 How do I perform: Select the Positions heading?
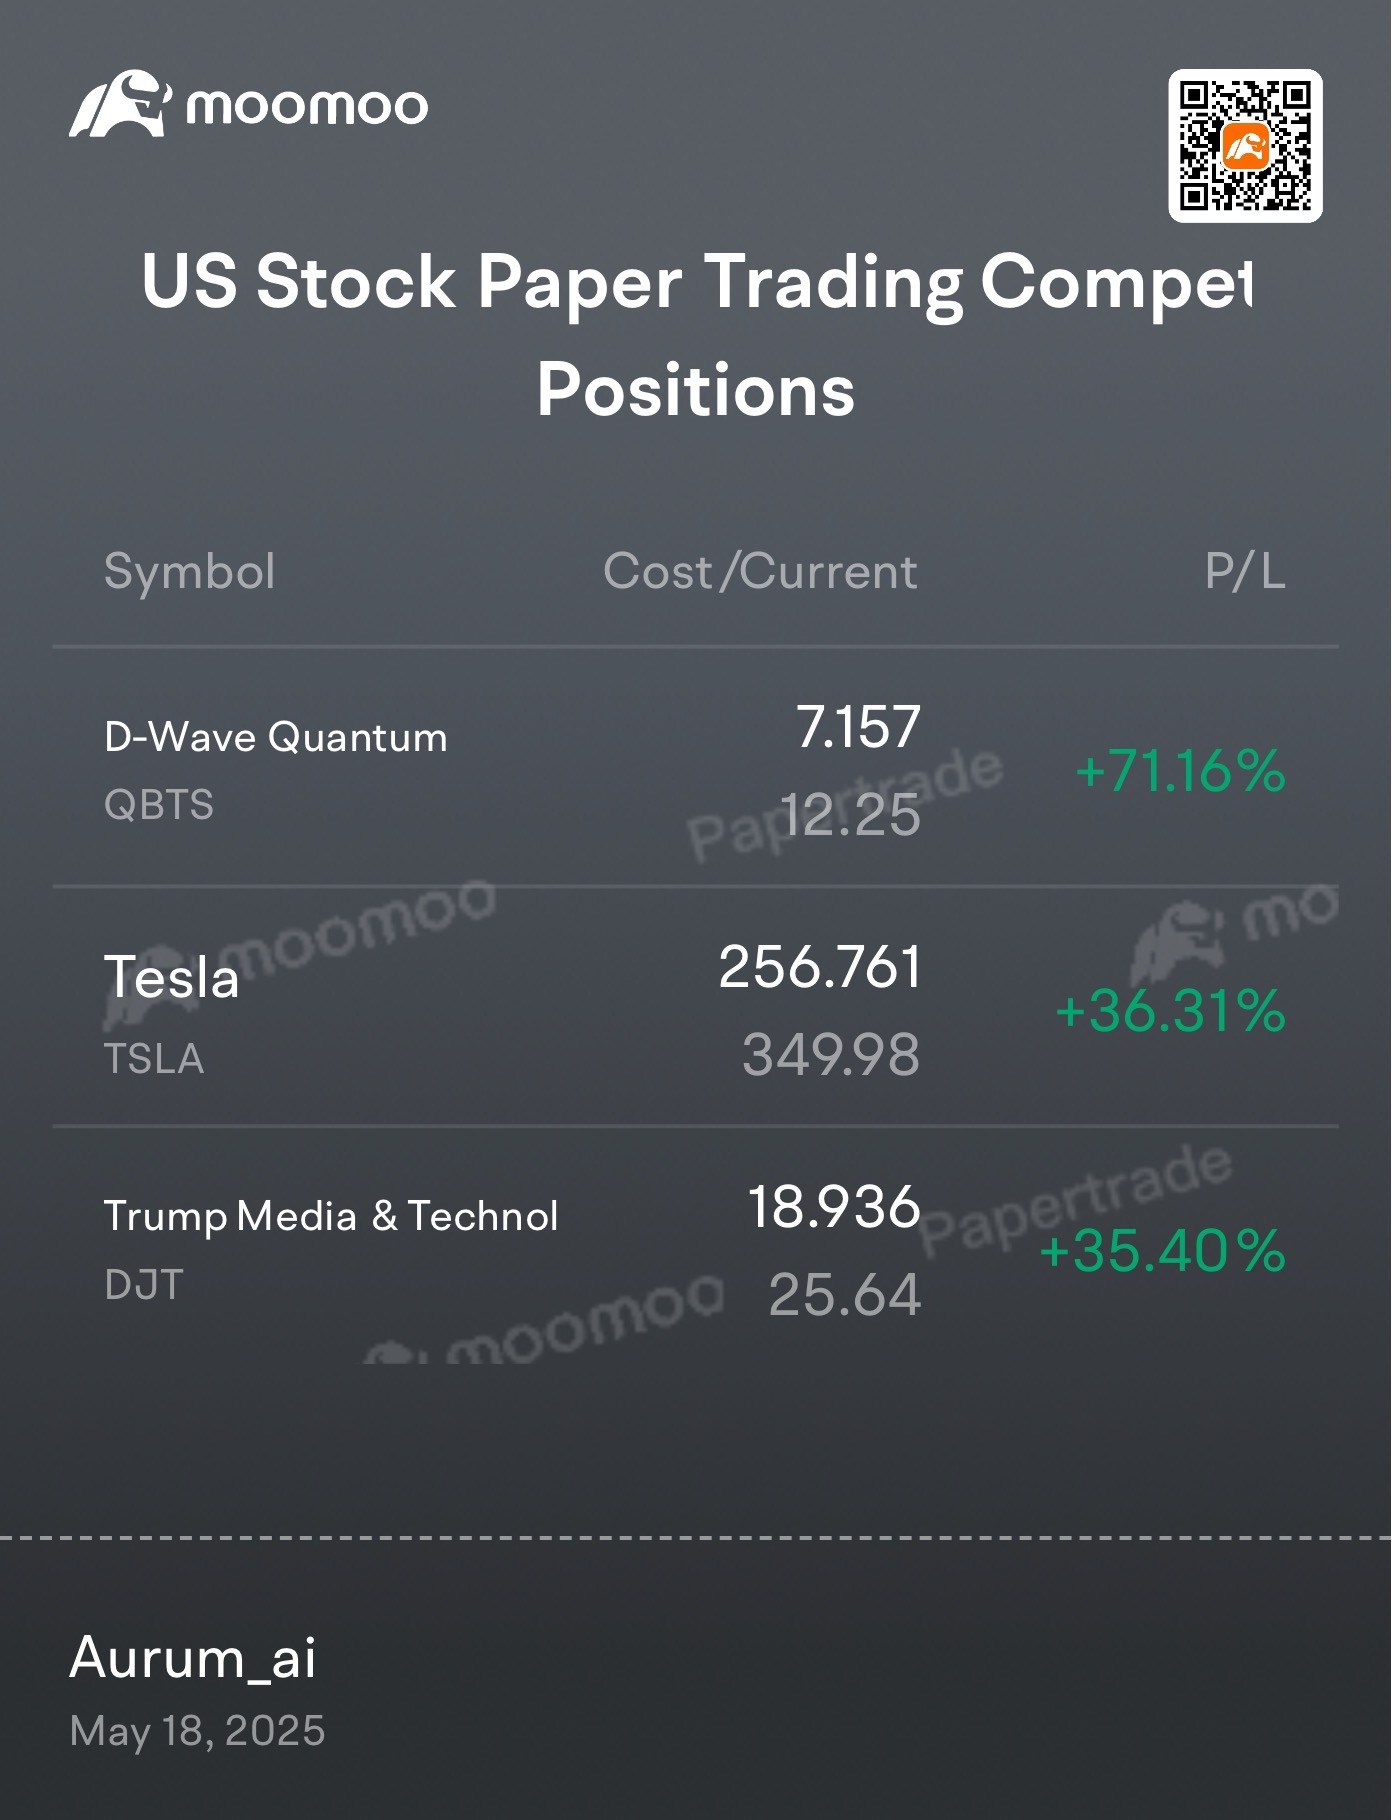696,389
